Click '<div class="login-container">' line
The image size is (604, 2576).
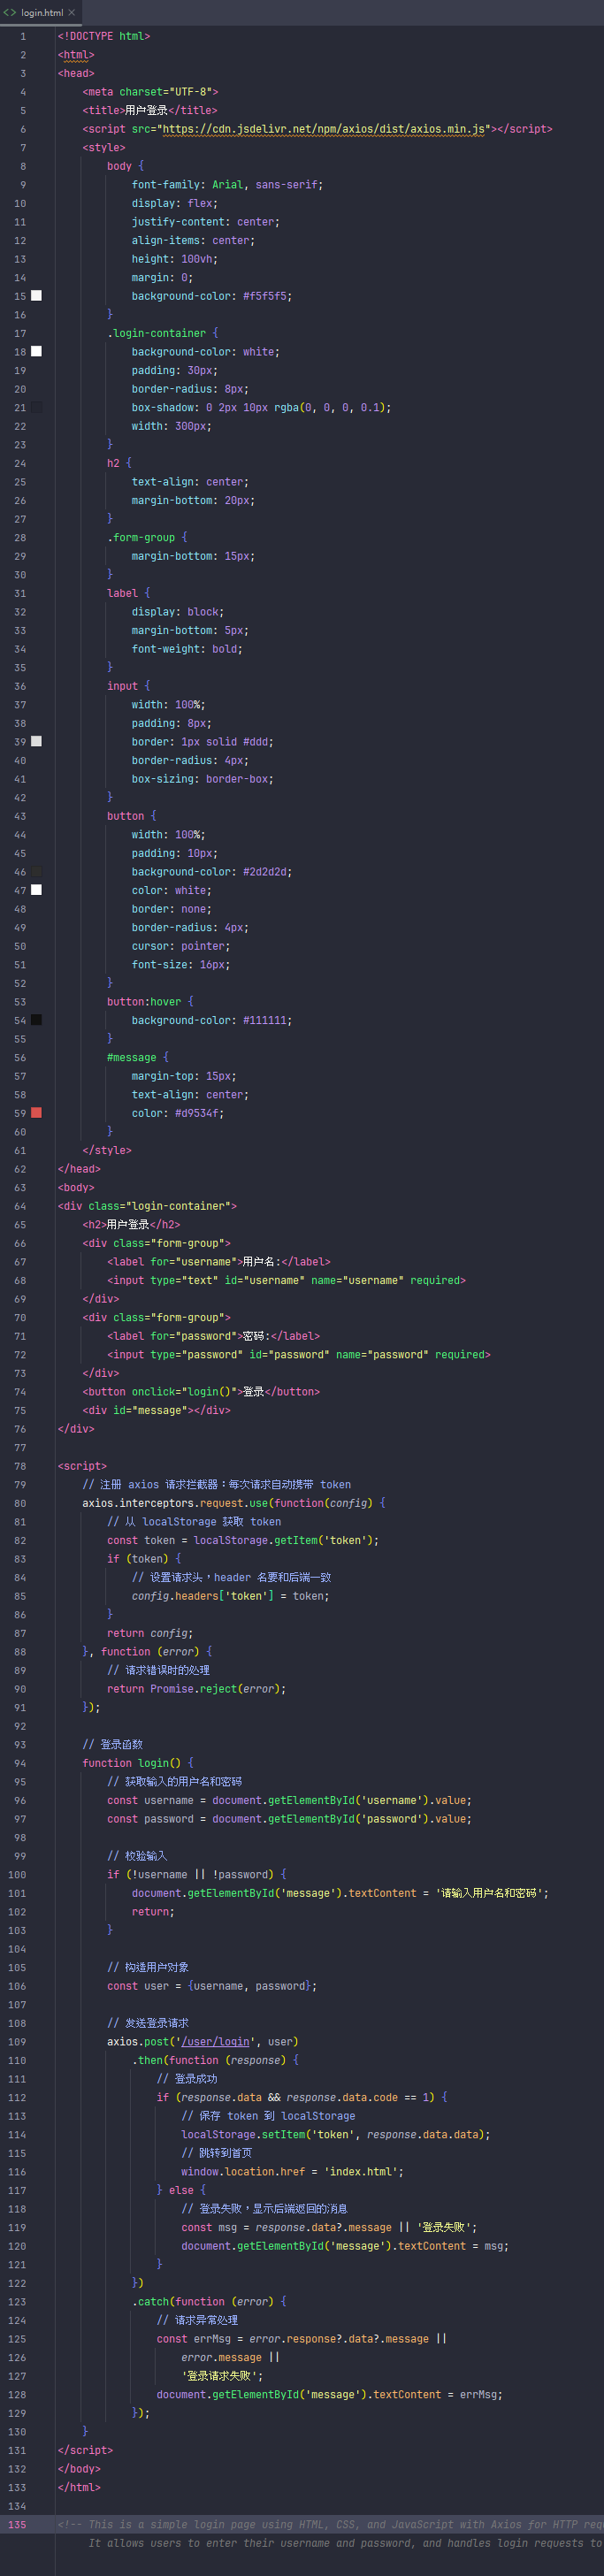[147, 1206]
